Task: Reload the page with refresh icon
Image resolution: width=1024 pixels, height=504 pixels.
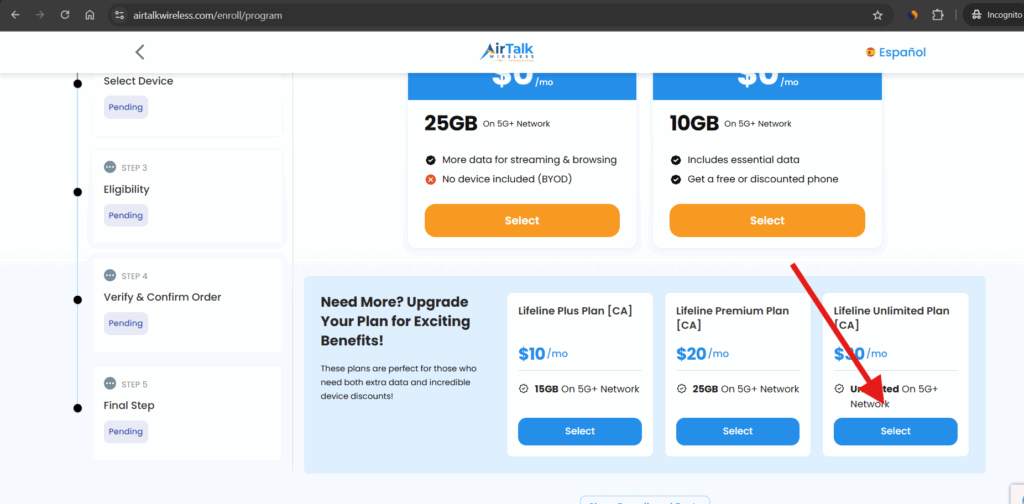Action: coord(65,15)
